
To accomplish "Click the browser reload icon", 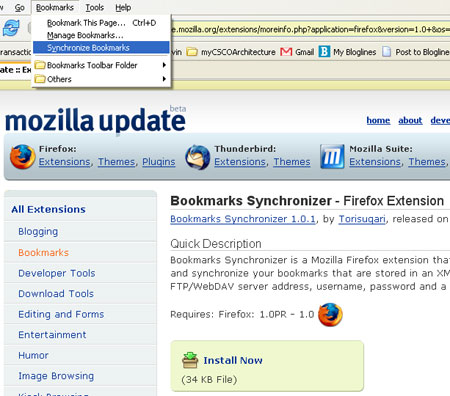I will pyautogui.click(x=11, y=28).
